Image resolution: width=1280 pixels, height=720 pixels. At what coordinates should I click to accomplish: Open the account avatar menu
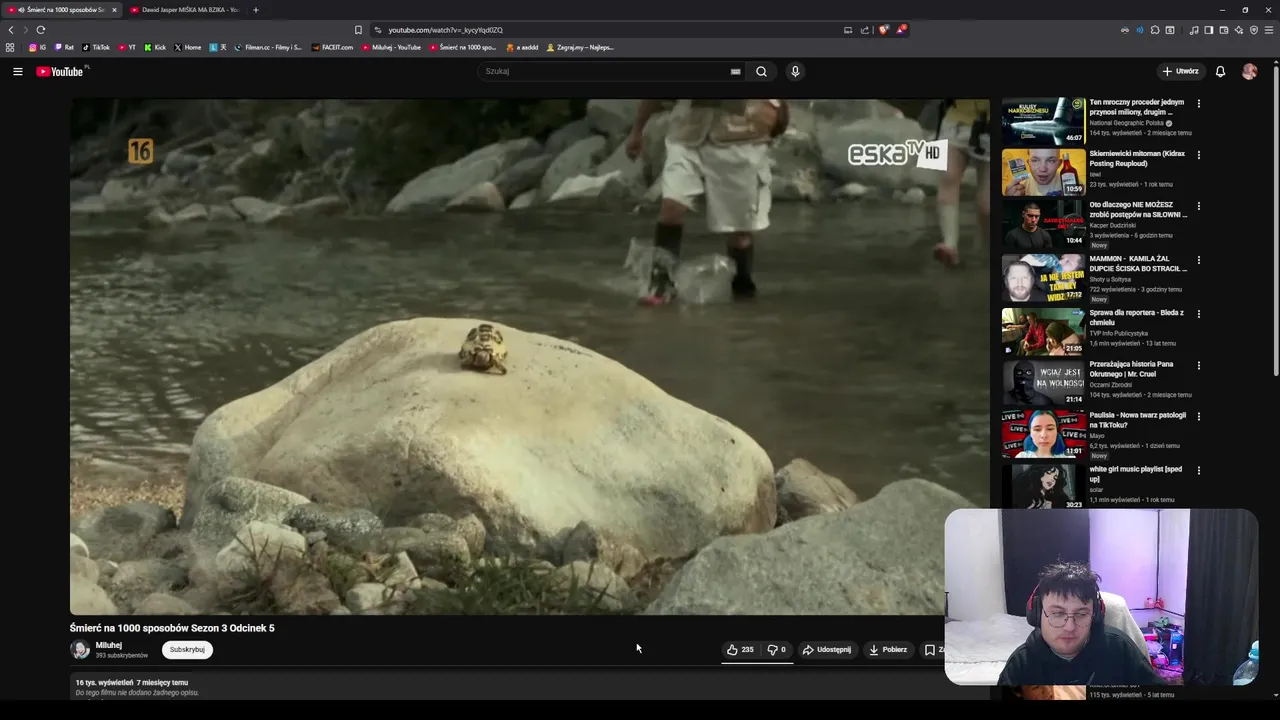coord(1249,71)
